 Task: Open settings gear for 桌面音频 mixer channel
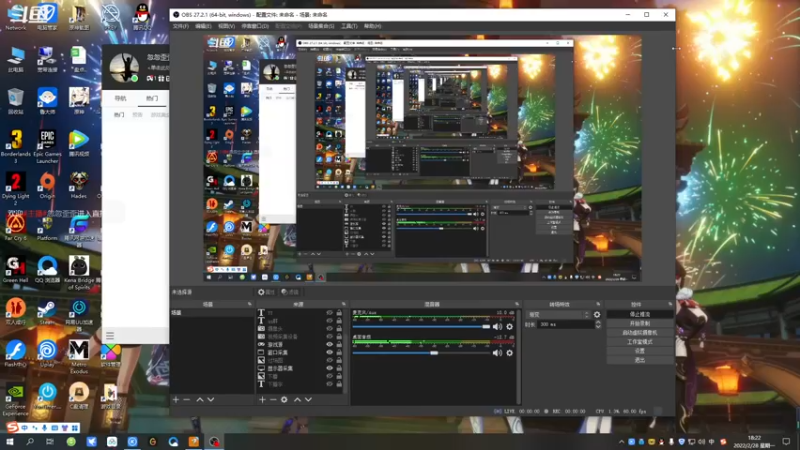coord(509,353)
